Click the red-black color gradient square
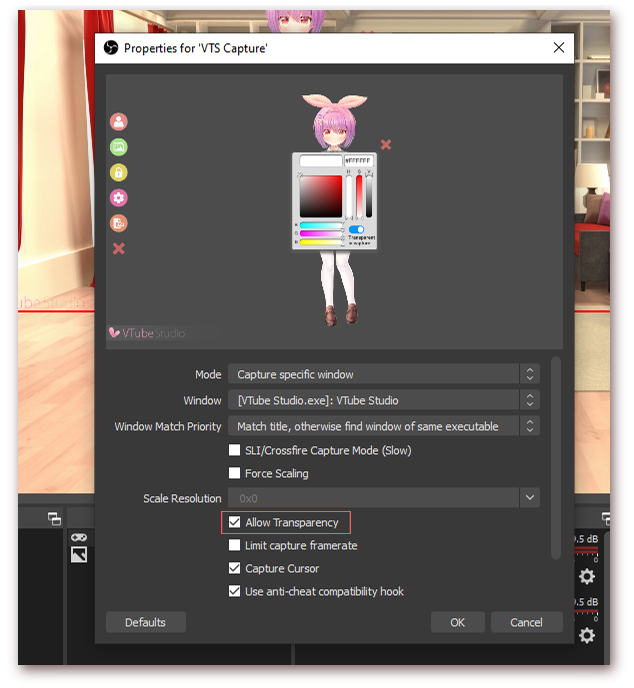Screen dimensions: 634x688 (321, 196)
